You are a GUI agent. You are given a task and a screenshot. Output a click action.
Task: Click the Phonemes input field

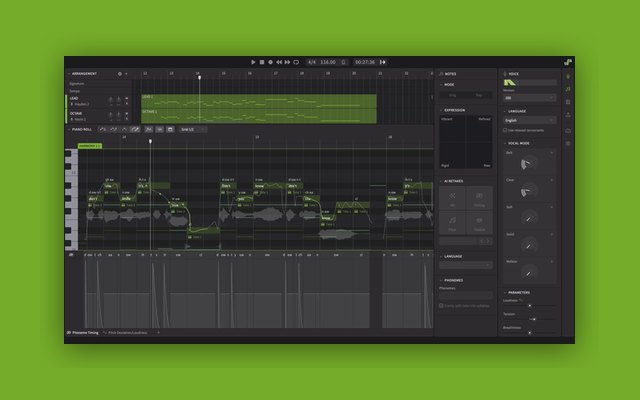(466, 295)
